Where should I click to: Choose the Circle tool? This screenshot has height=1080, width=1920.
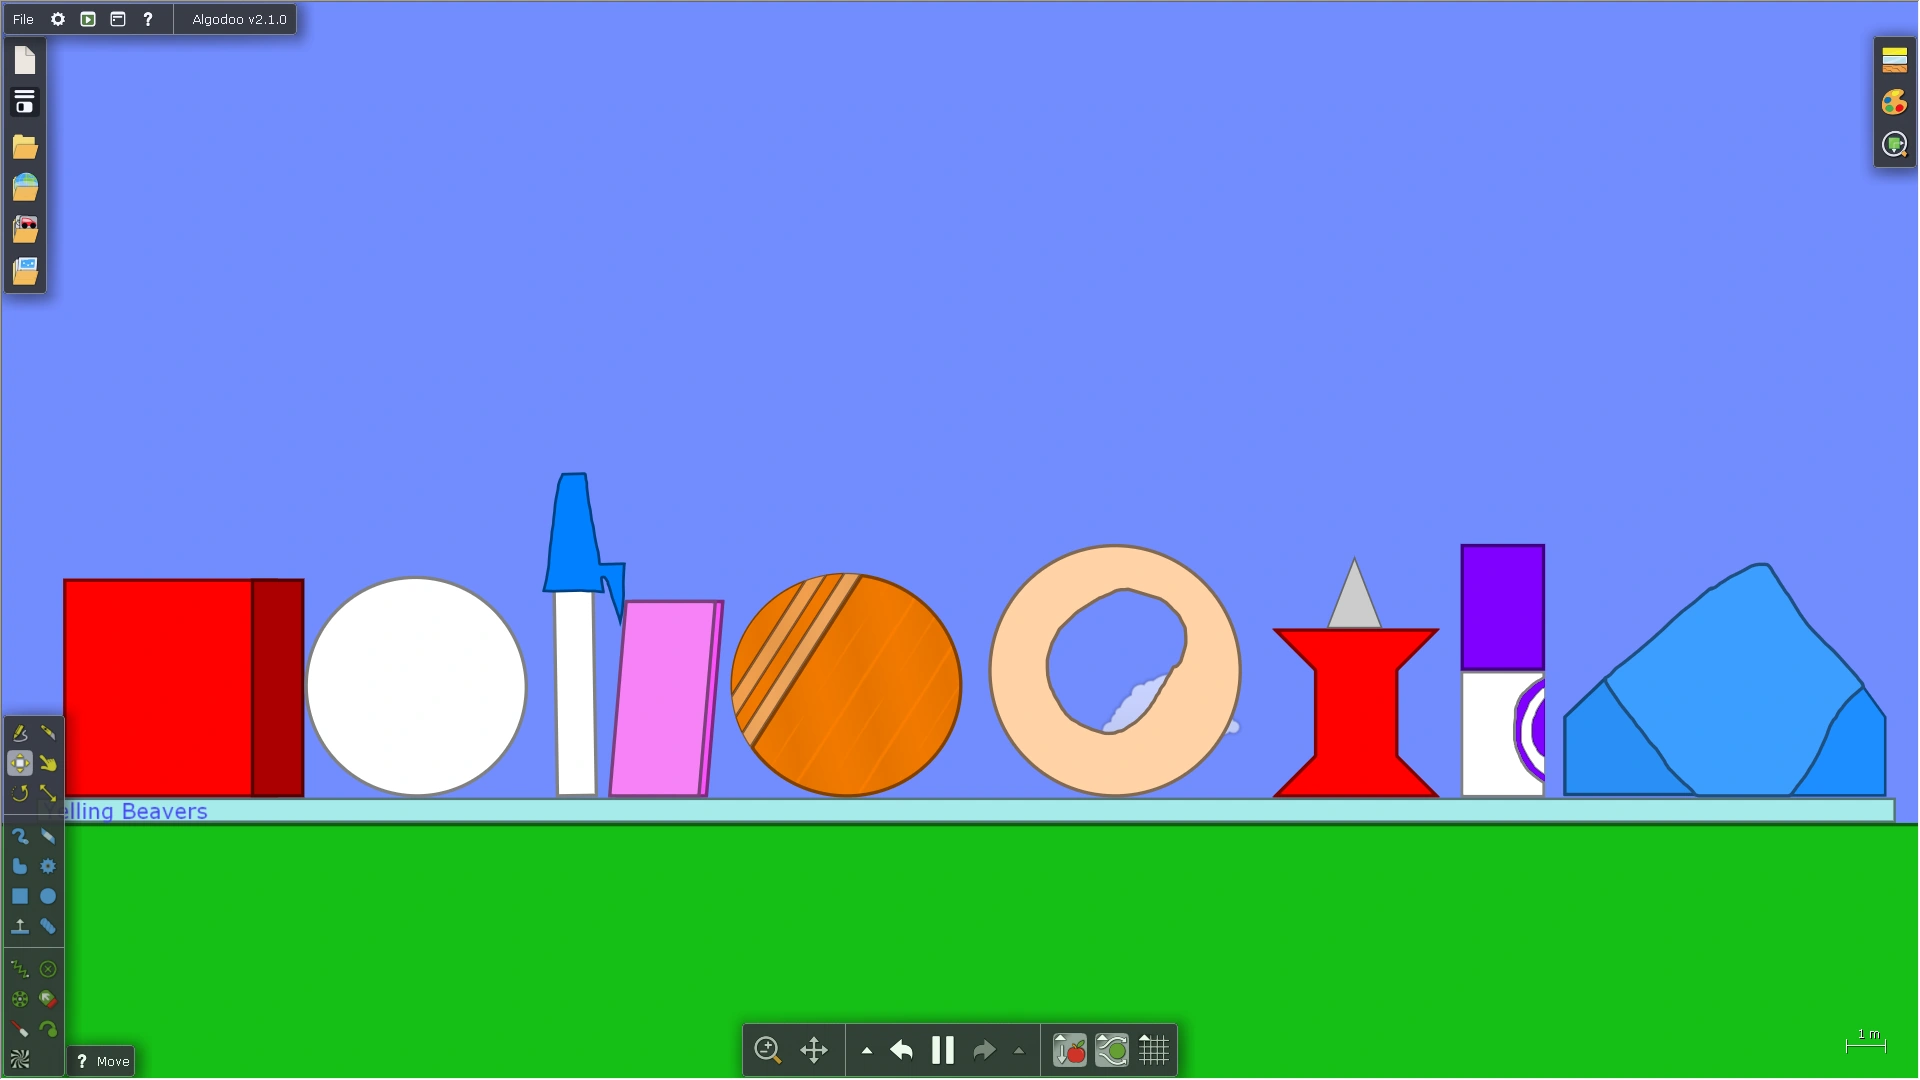pos(48,896)
